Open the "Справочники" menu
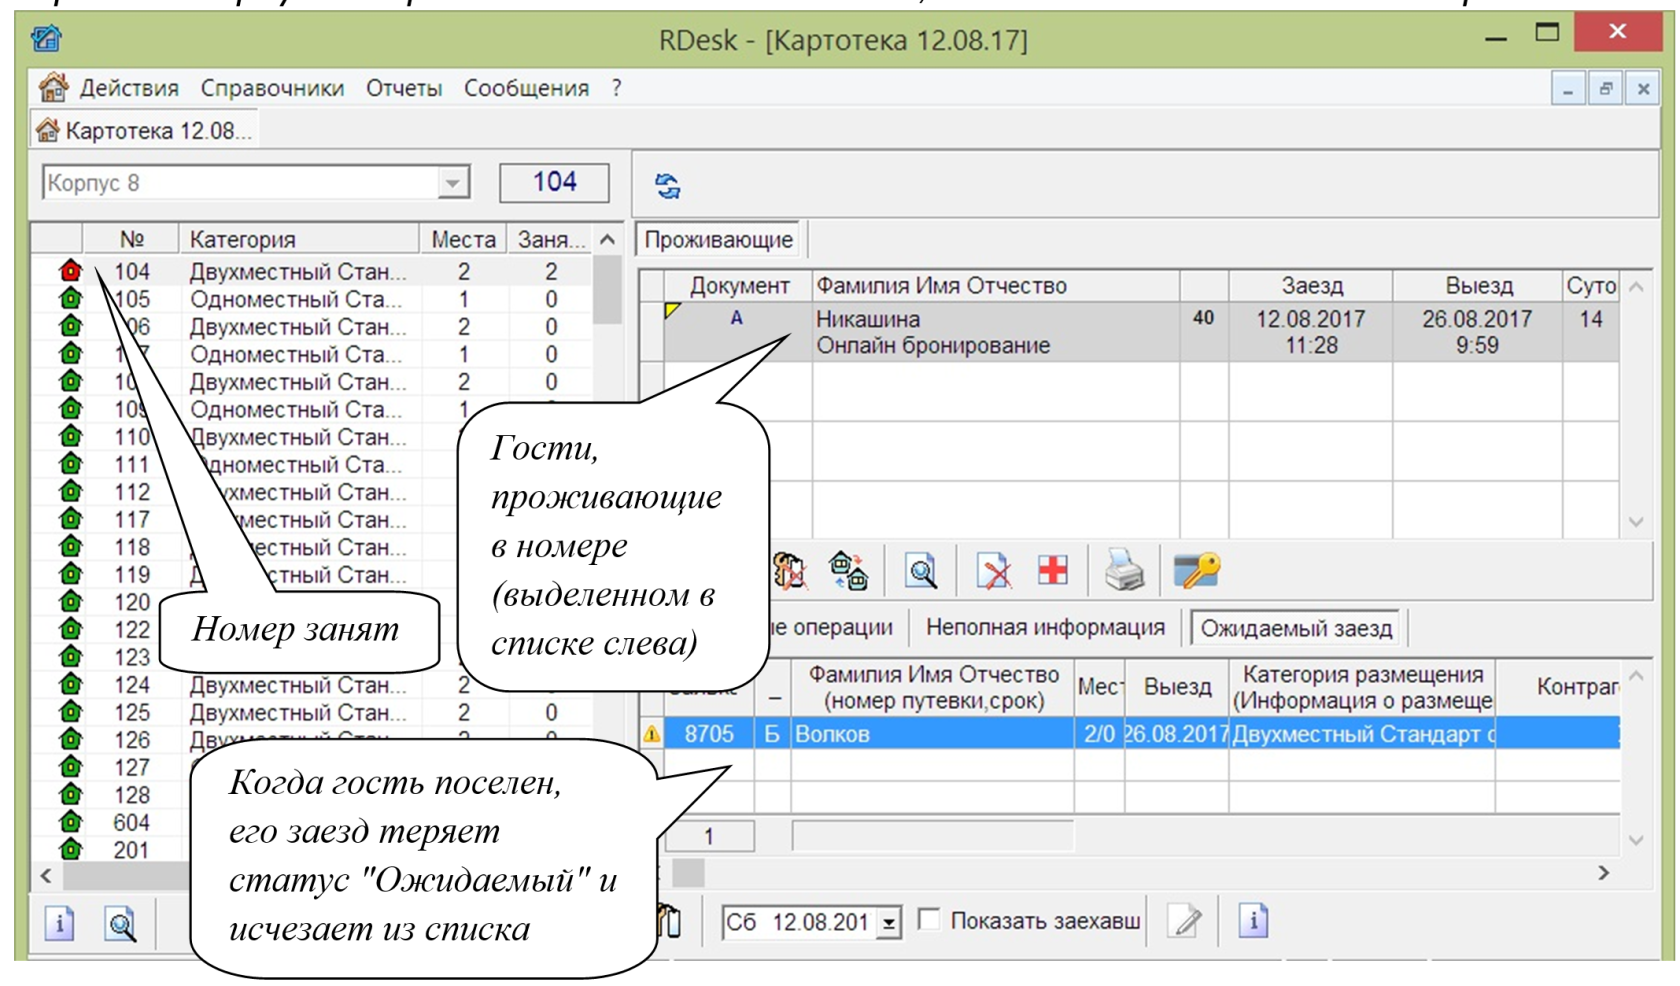The image size is (1680, 986). point(271,88)
